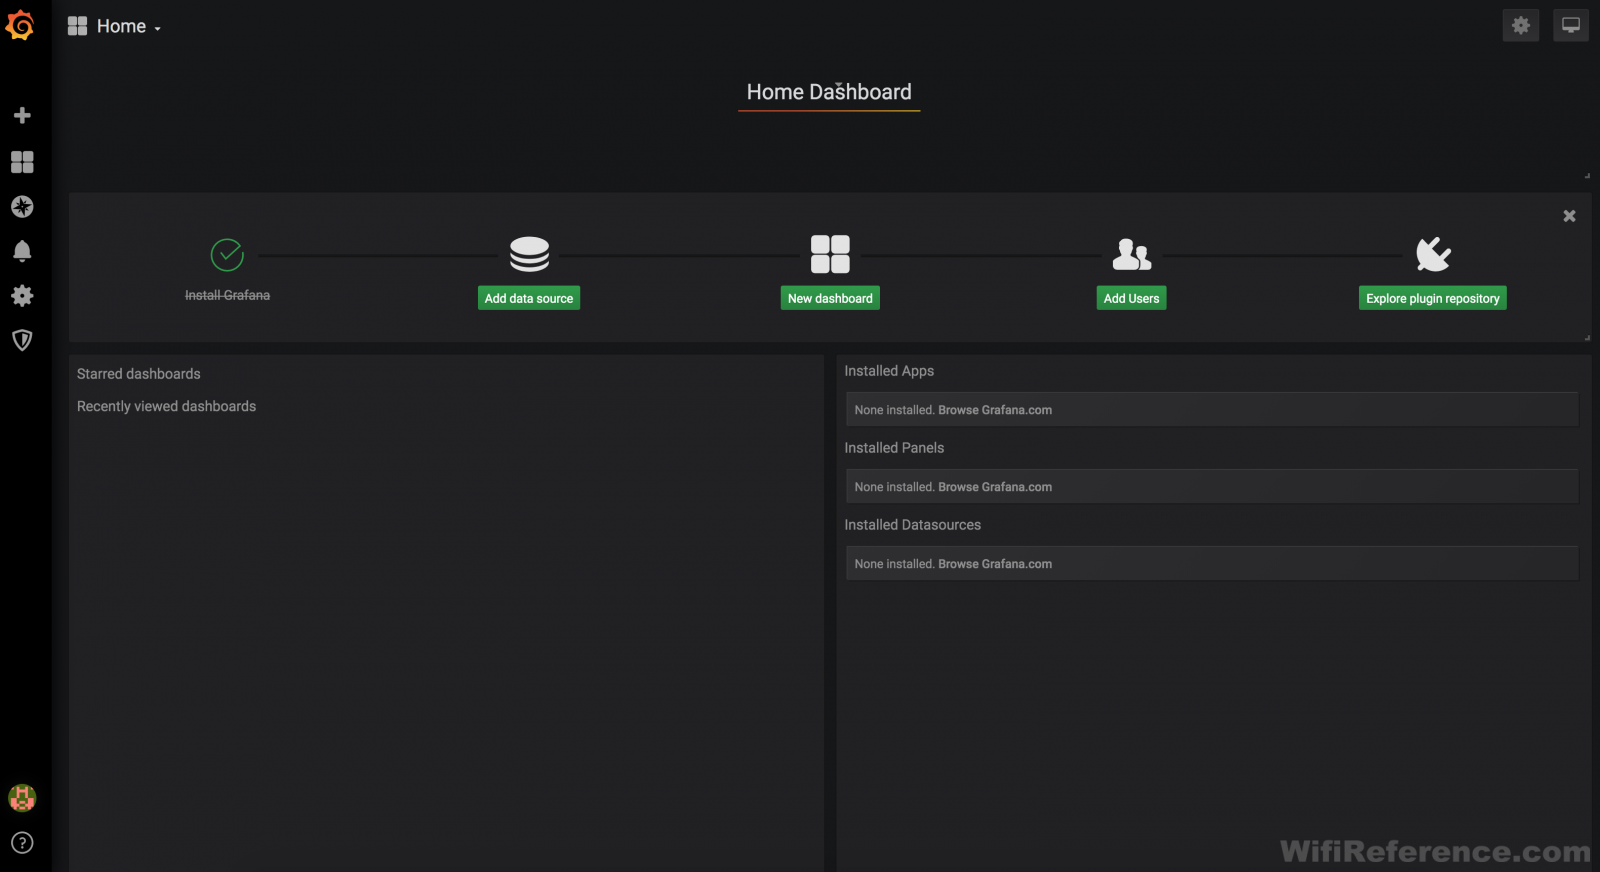
Task: Open the Create plus menu
Action: point(22,116)
